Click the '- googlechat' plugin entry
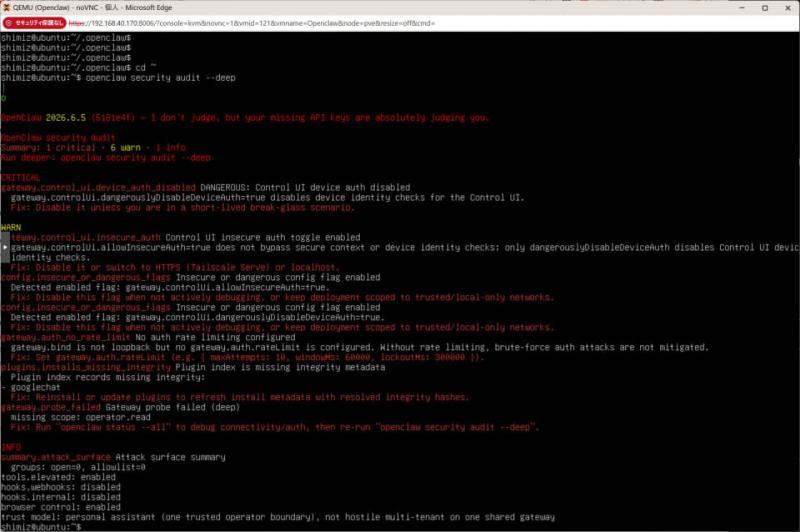 [31, 388]
